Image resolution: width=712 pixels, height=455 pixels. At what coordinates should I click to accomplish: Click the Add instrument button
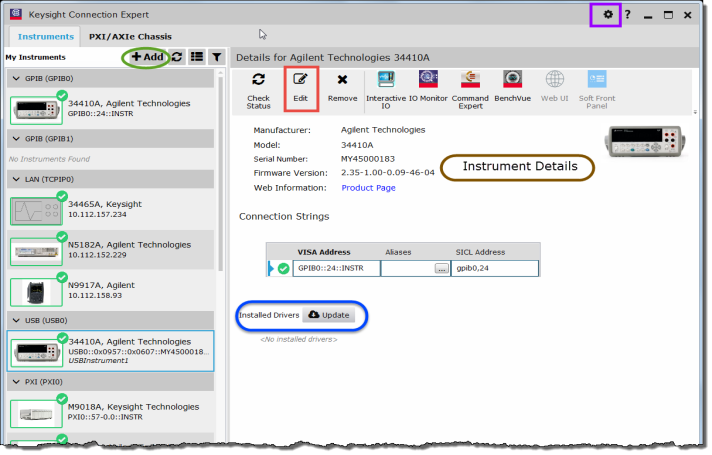tap(146, 58)
